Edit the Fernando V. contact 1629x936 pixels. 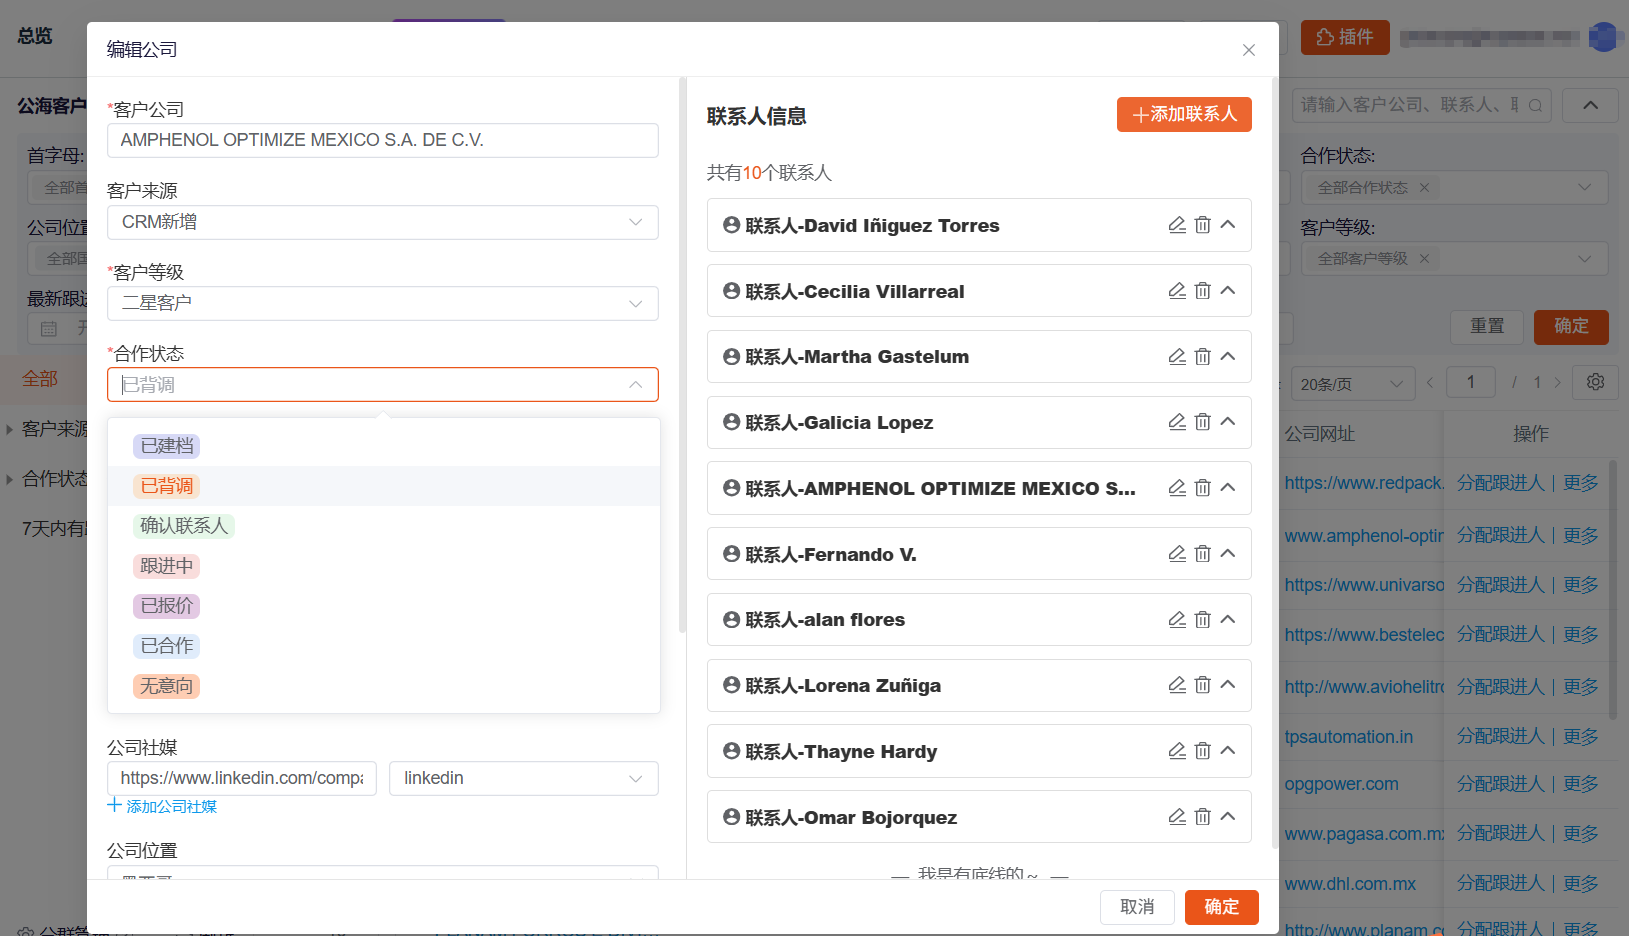(1176, 553)
